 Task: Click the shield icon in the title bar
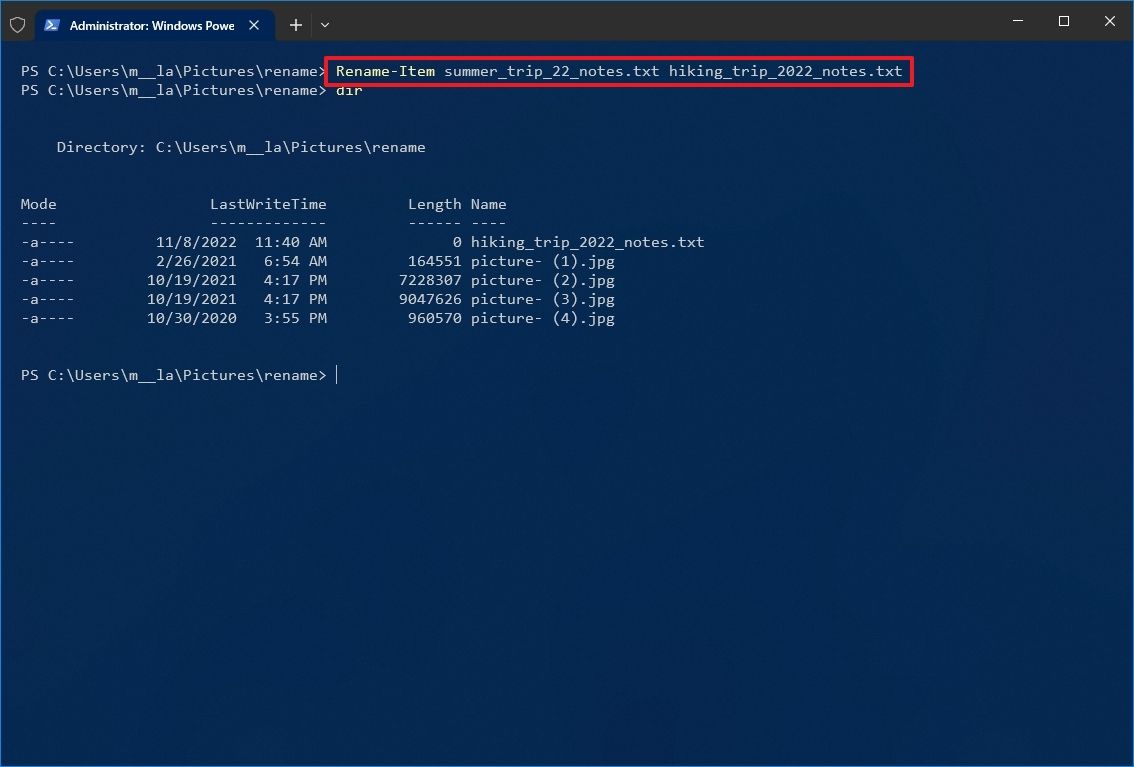pyautogui.click(x=17, y=25)
